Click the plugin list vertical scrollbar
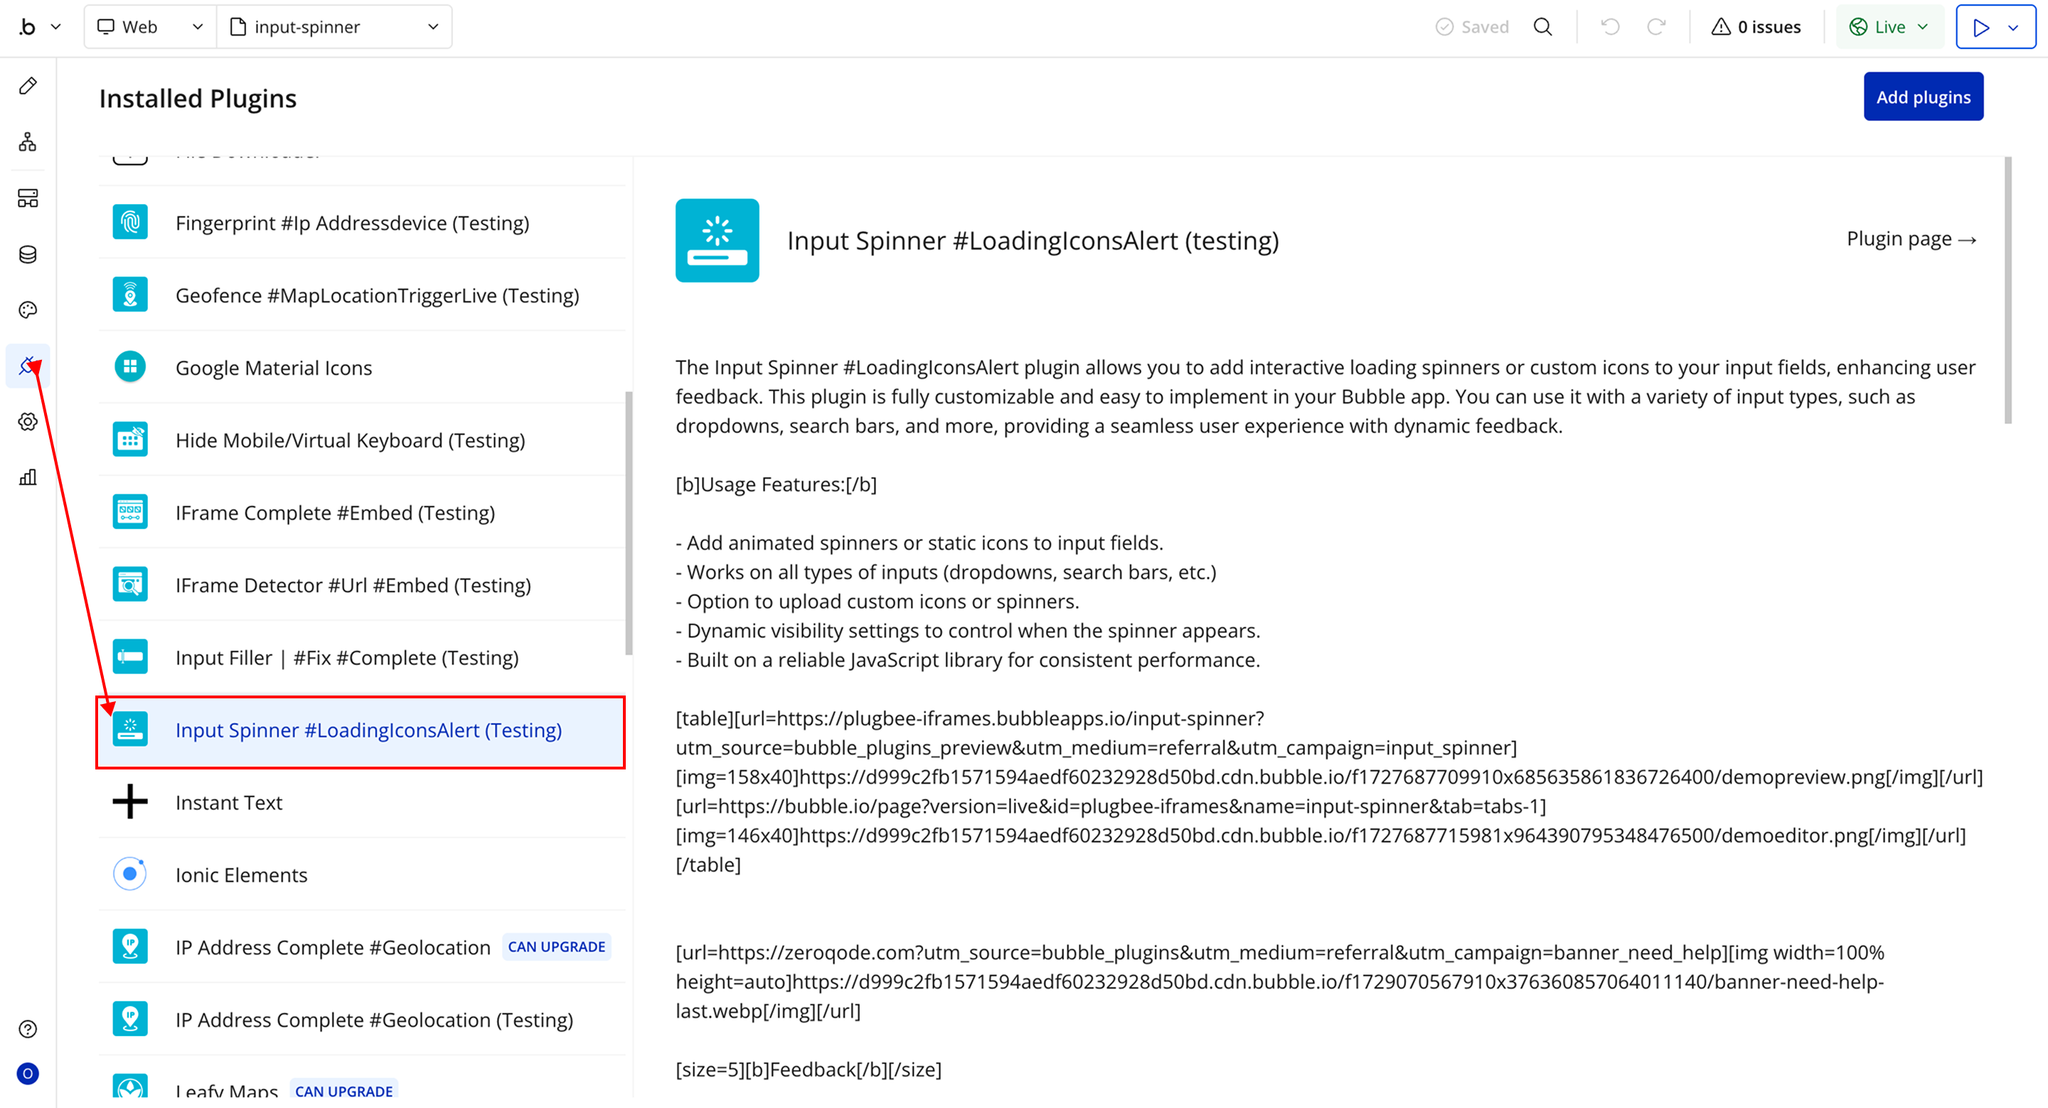 [629, 522]
